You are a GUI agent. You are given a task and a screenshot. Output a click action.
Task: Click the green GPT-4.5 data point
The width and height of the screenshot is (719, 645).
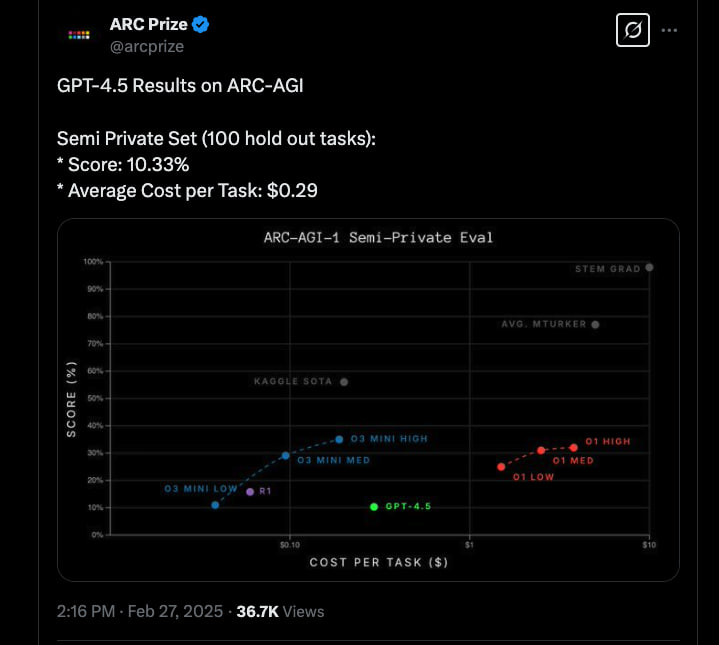coord(374,507)
